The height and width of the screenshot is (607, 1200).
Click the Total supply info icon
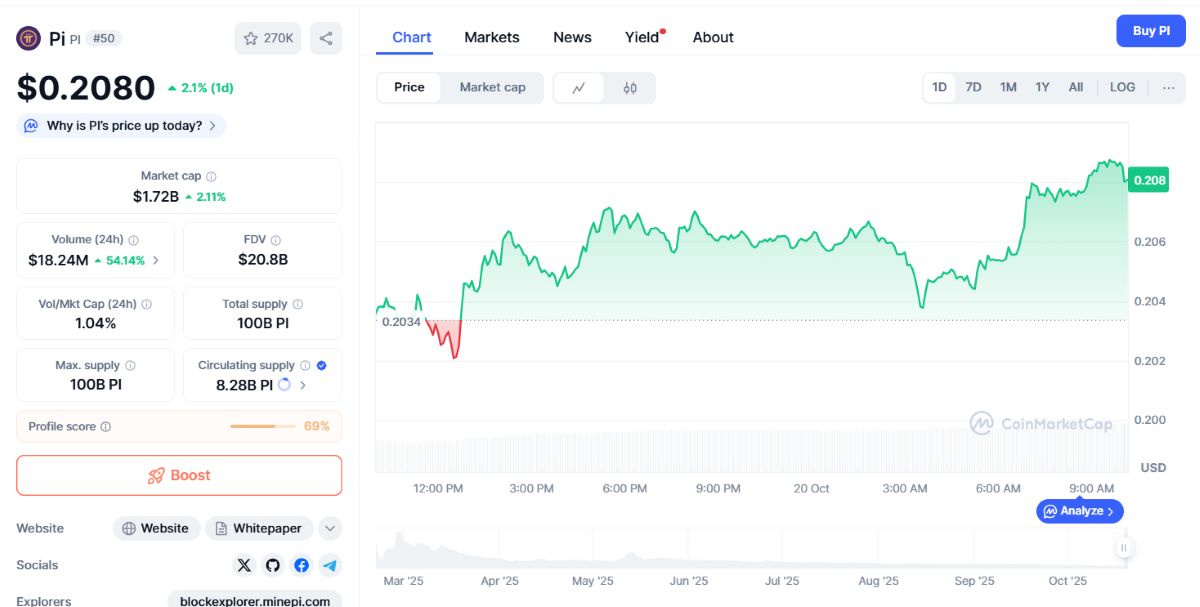297,304
